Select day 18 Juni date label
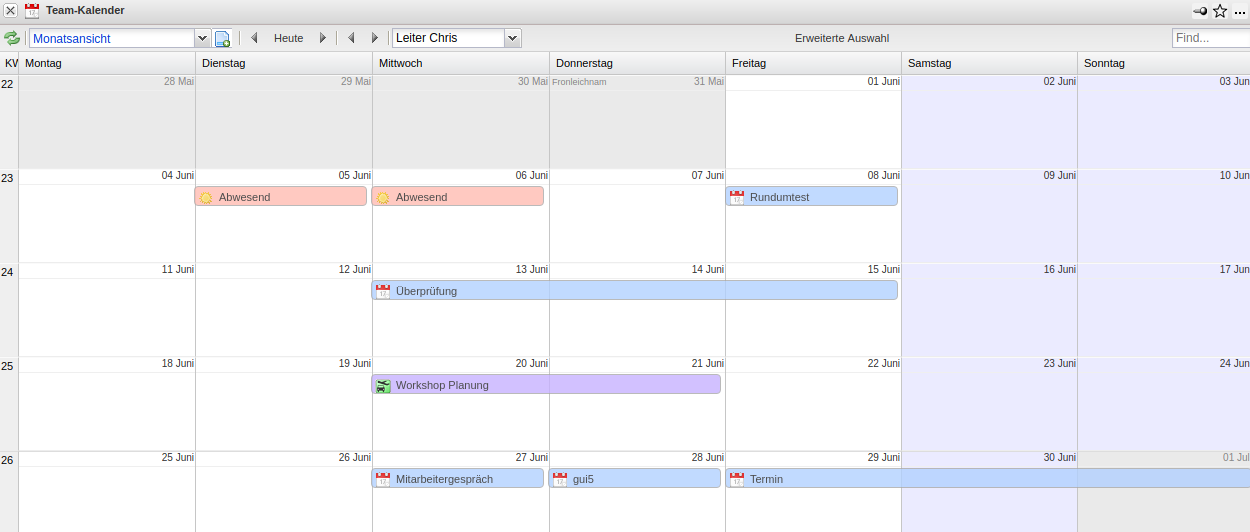Image resolution: width=1250 pixels, height=532 pixels. [177, 363]
